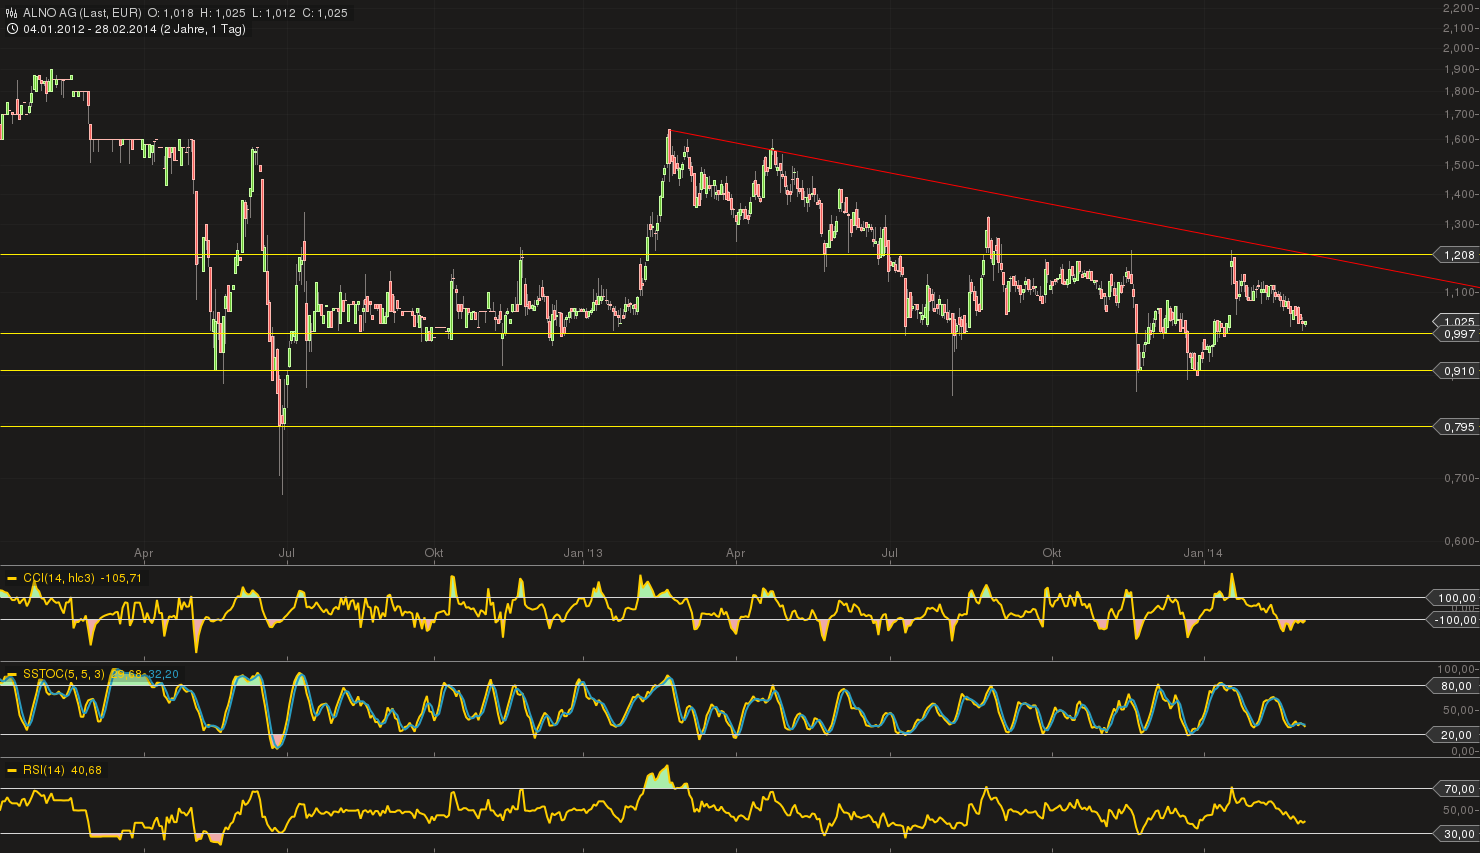Toggle the CCI(14, hlc3) indicator label
Image resolution: width=1480 pixels, height=853 pixels.
pyautogui.click(x=58, y=577)
